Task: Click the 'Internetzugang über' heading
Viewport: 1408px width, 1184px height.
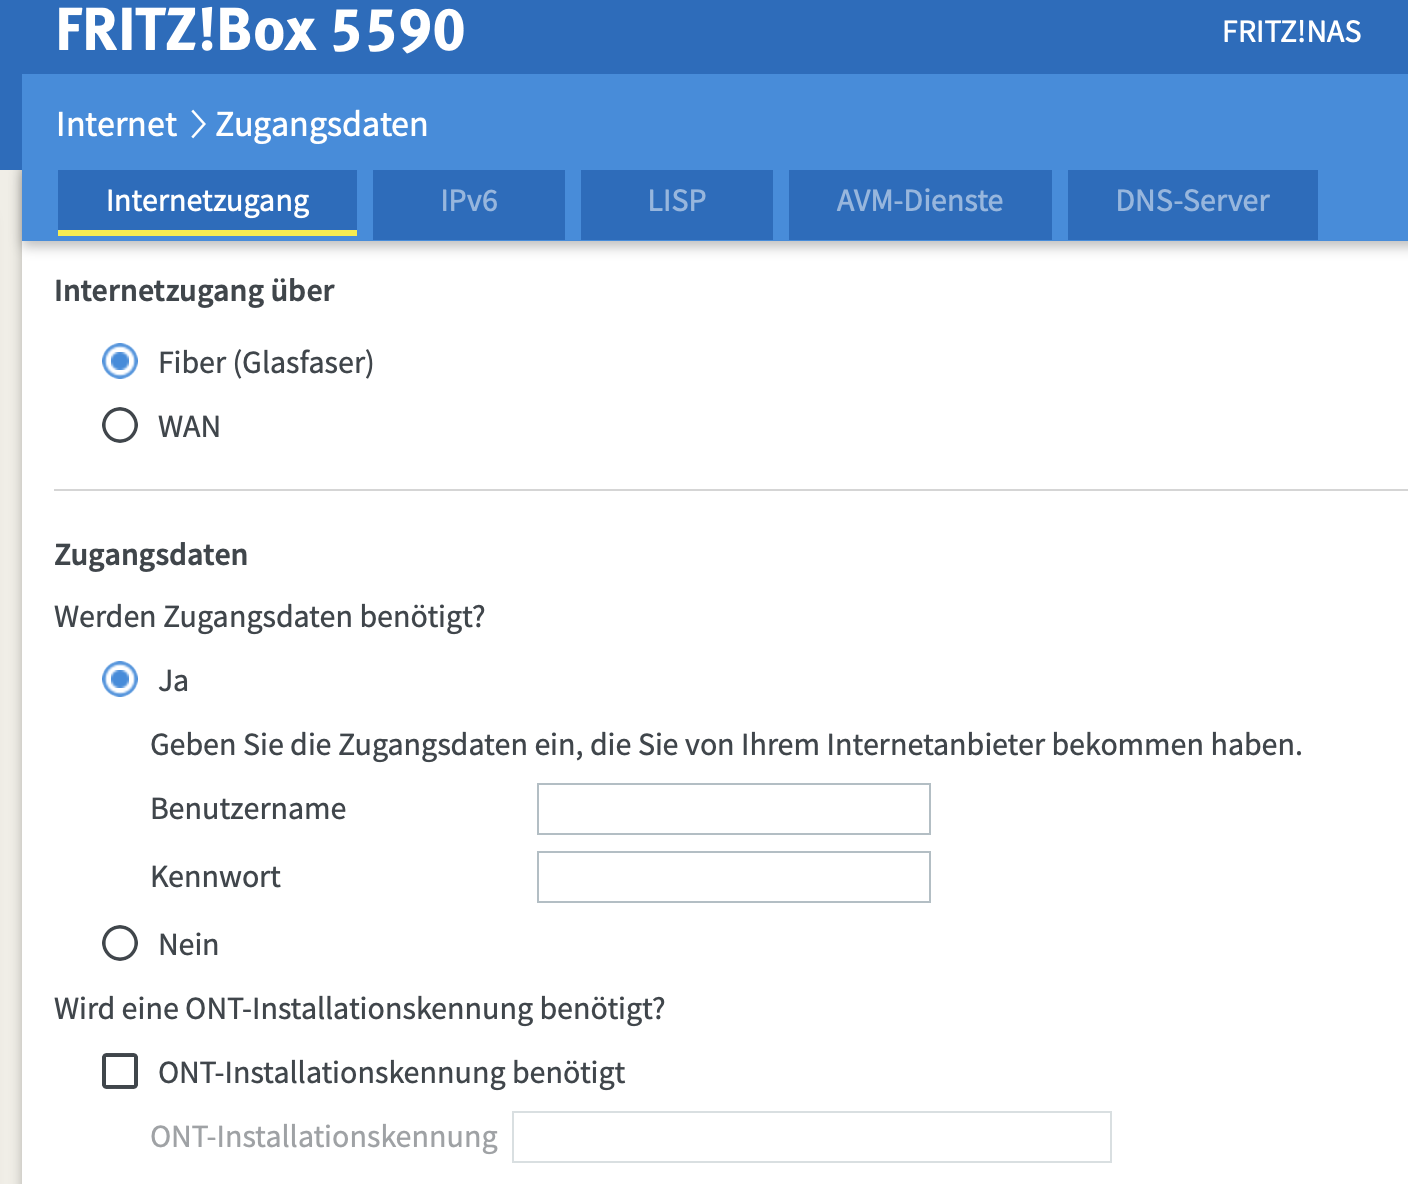Action: [194, 291]
